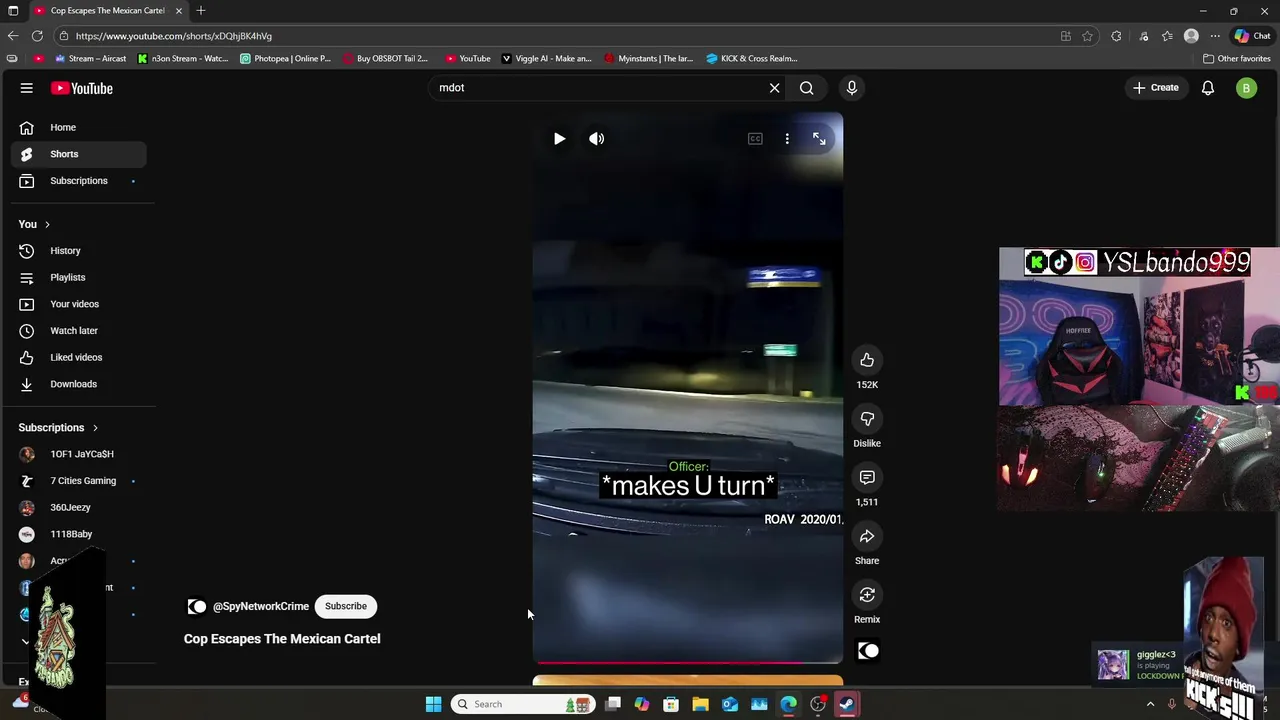Screen dimensions: 1280x720
Task: Start voice search with the microphone
Action: click(x=852, y=88)
